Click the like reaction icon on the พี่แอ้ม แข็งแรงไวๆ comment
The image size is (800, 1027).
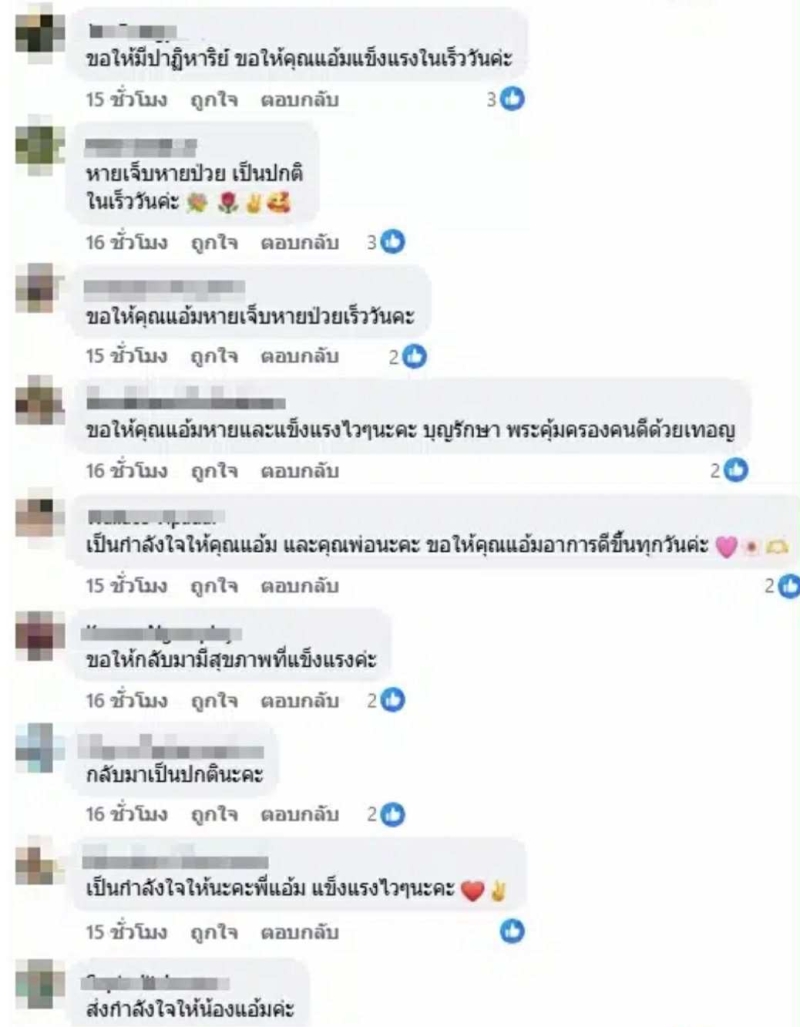click(x=512, y=931)
